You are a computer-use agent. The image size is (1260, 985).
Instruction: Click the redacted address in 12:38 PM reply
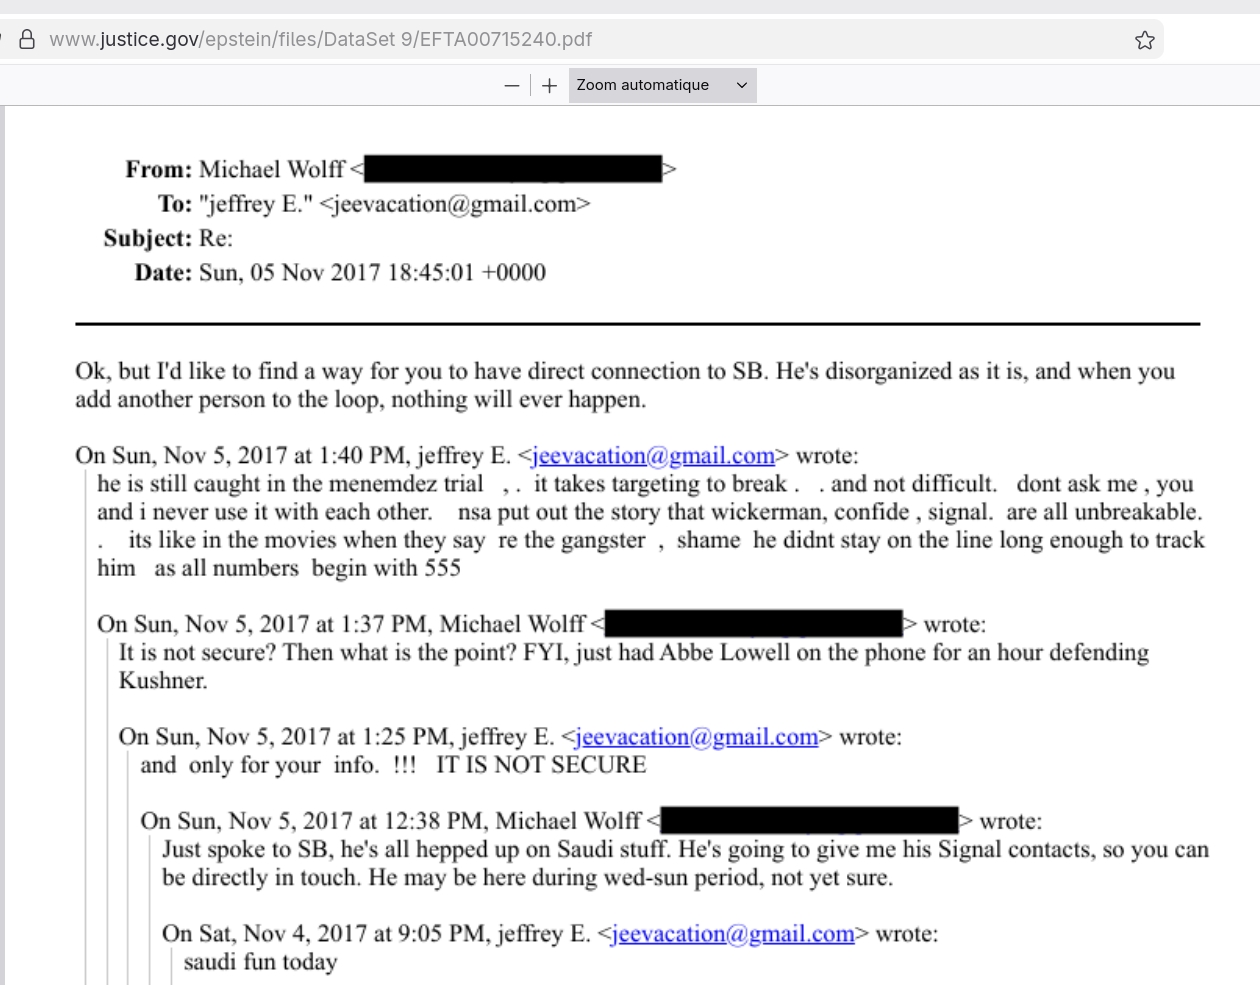point(809,821)
